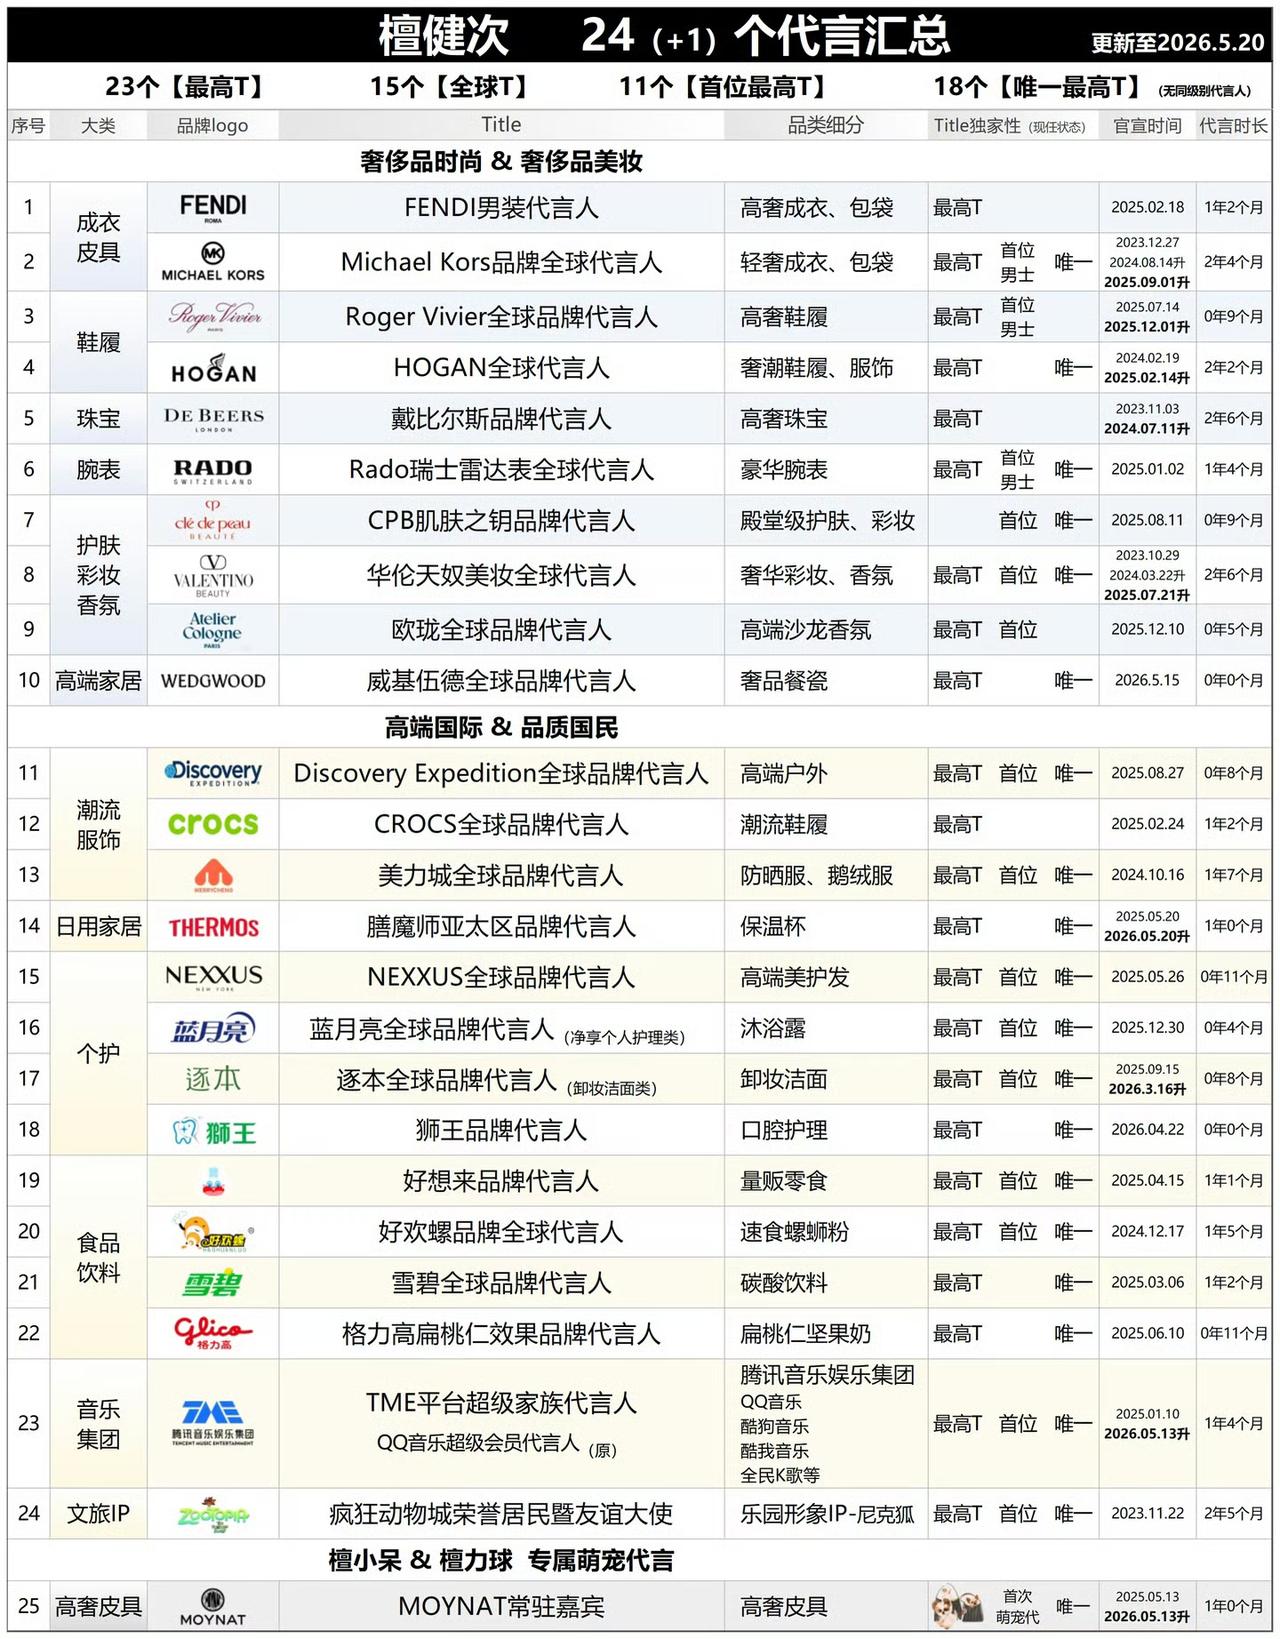Click the 疯狂动物城荣誉居民暨友谊大使 cell
Viewport: 1280px width, 1639px height.
point(501,1514)
